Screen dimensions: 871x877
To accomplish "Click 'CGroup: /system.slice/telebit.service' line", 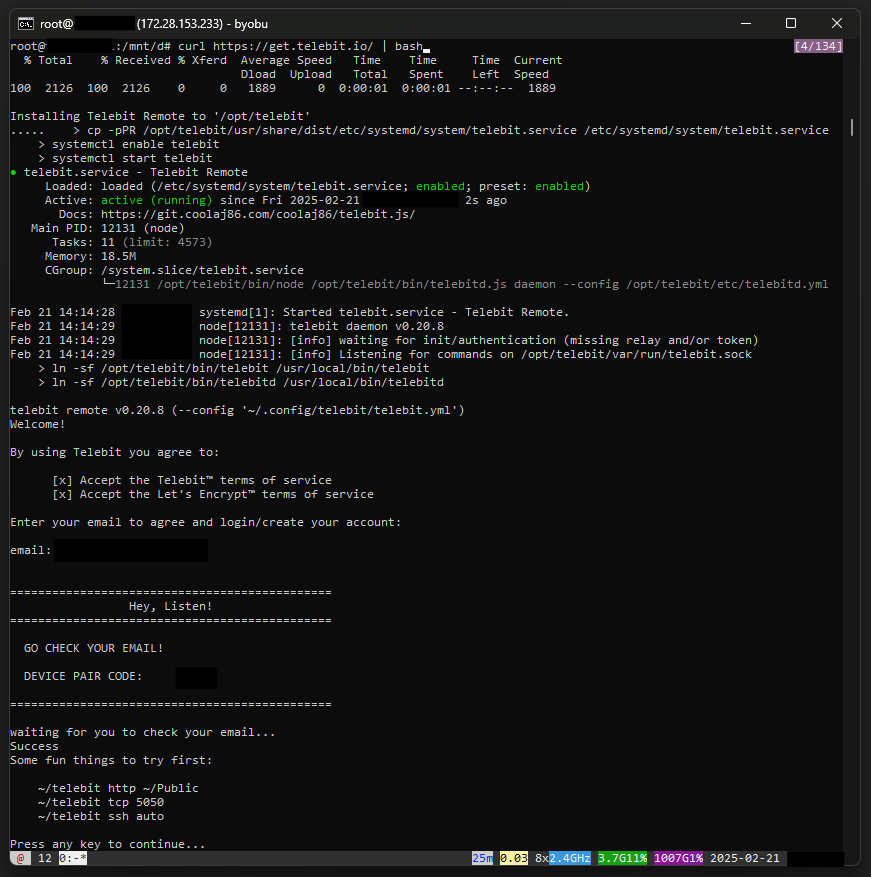I will (x=174, y=270).
